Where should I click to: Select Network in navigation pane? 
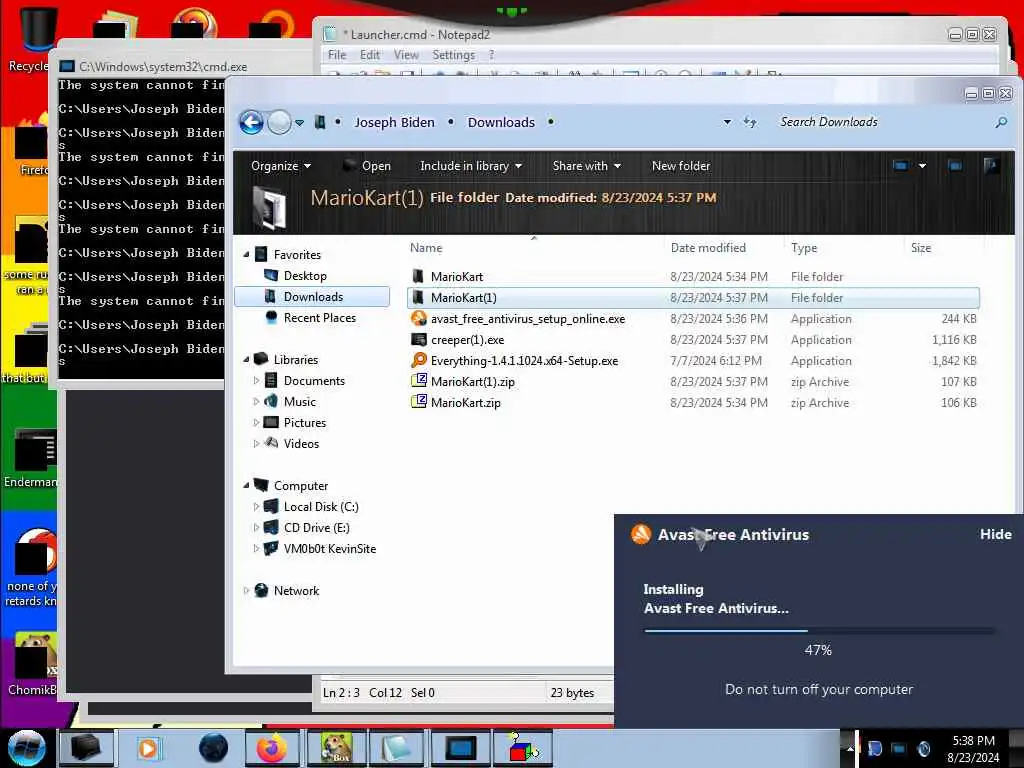click(x=296, y=590)
